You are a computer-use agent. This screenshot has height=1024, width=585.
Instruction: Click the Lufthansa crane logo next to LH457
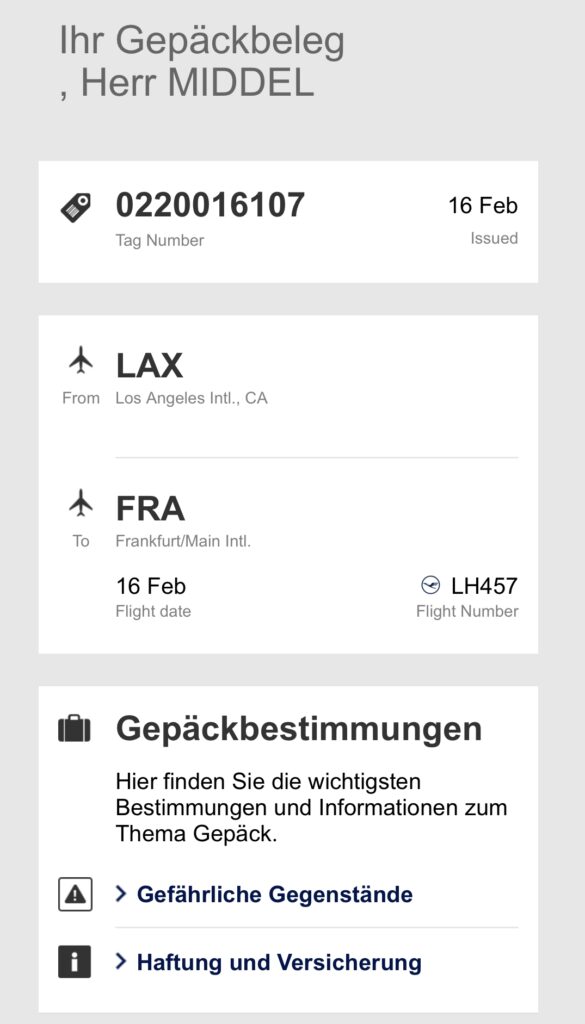430,585
